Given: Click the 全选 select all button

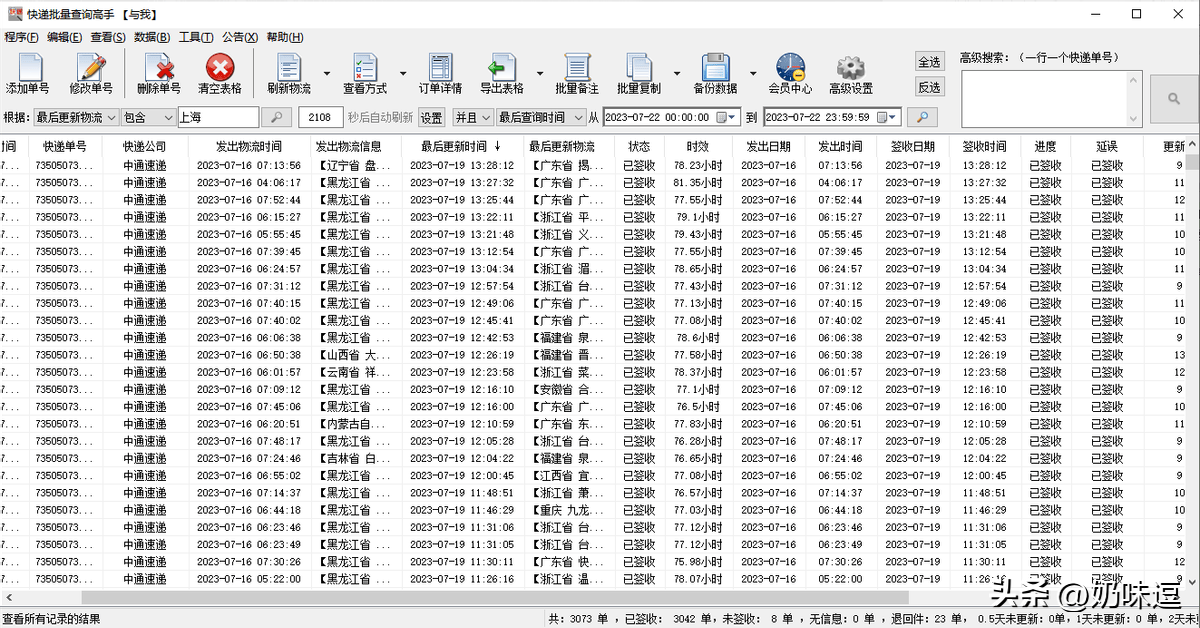Looking at the screenshot, I should 929,62.
